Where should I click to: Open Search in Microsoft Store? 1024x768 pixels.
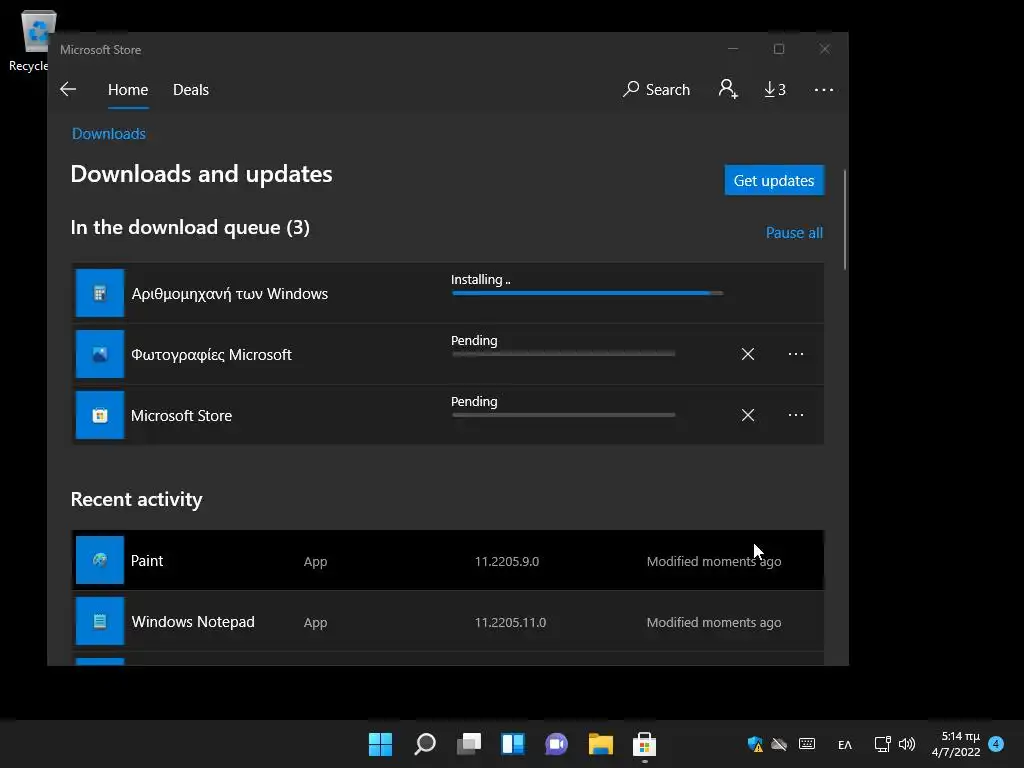pyautogui.click(x=656, y=89)
